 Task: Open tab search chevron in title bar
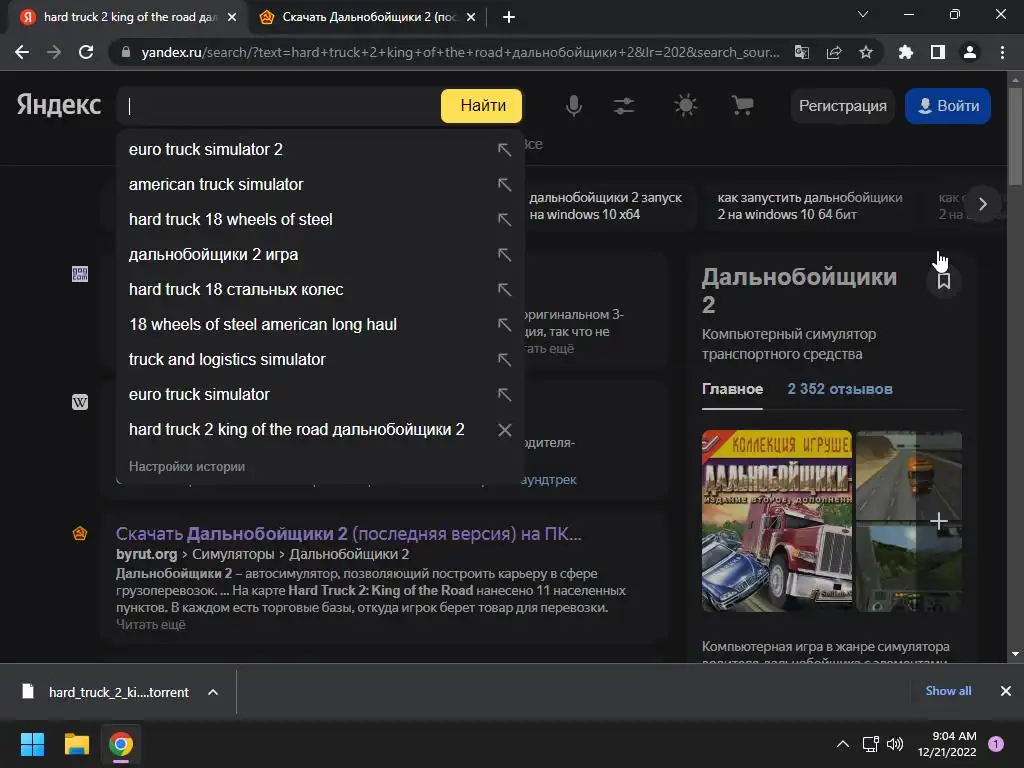[x=863, y=14]
